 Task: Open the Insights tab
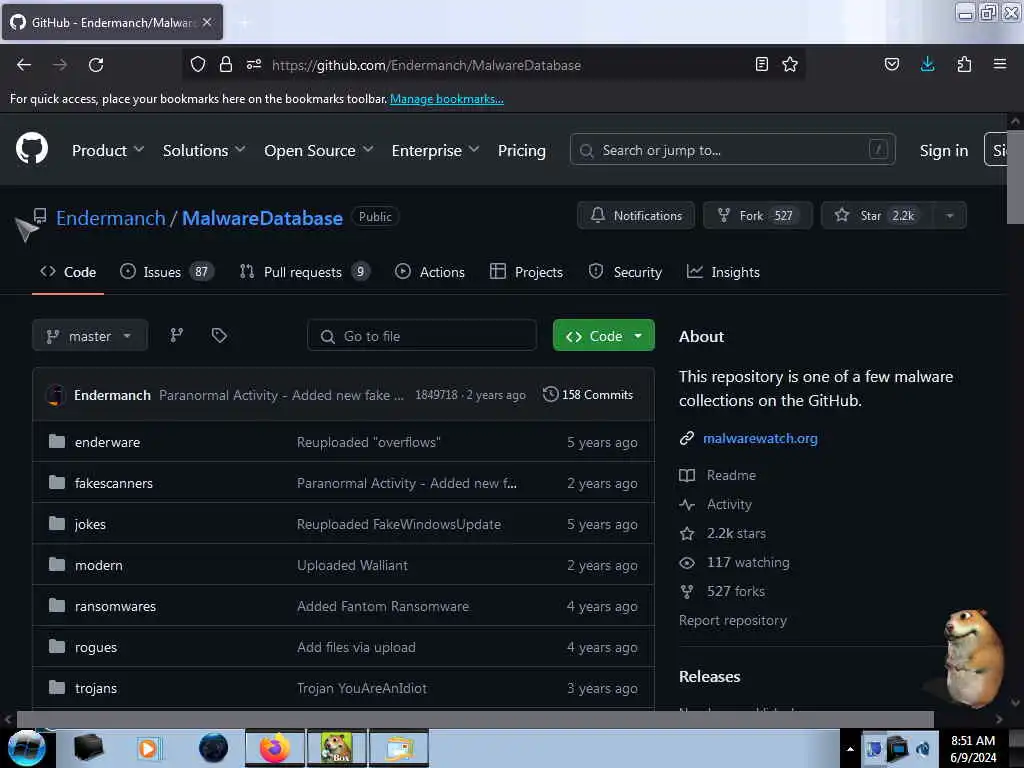[x=723, y=272]
